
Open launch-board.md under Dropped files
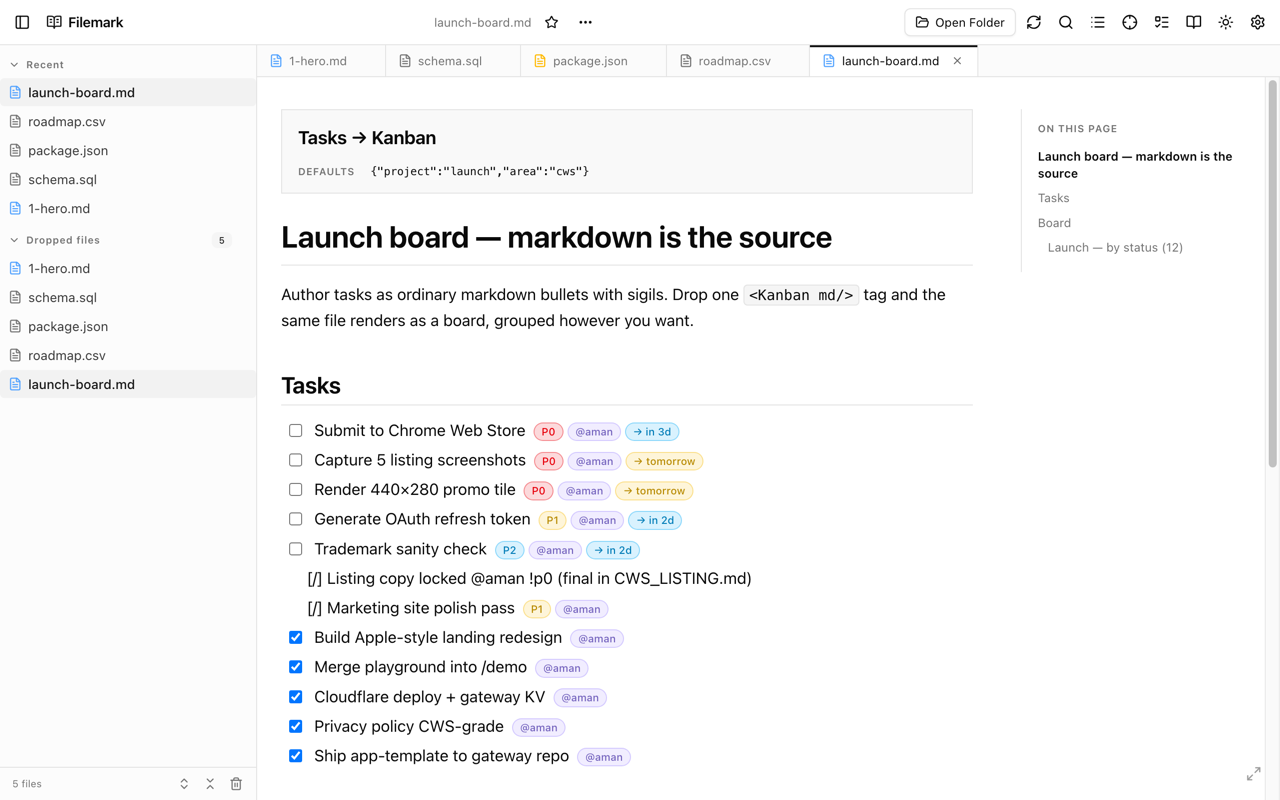128,384
